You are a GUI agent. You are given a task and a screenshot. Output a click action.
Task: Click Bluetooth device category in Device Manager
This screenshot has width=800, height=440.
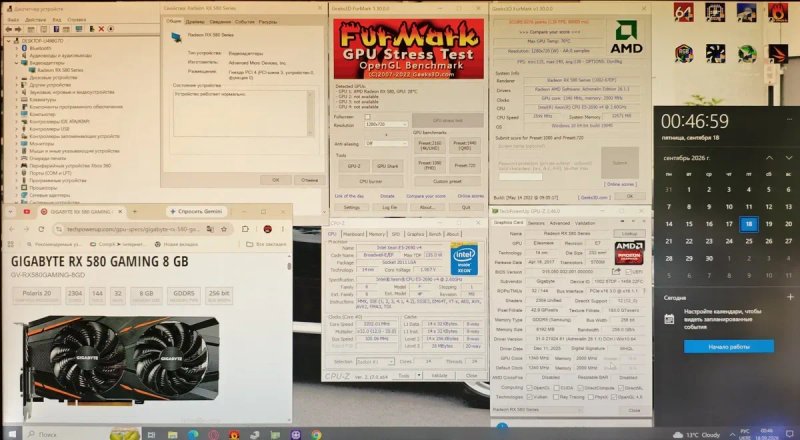pyautogui.click(x=40, y=48)
